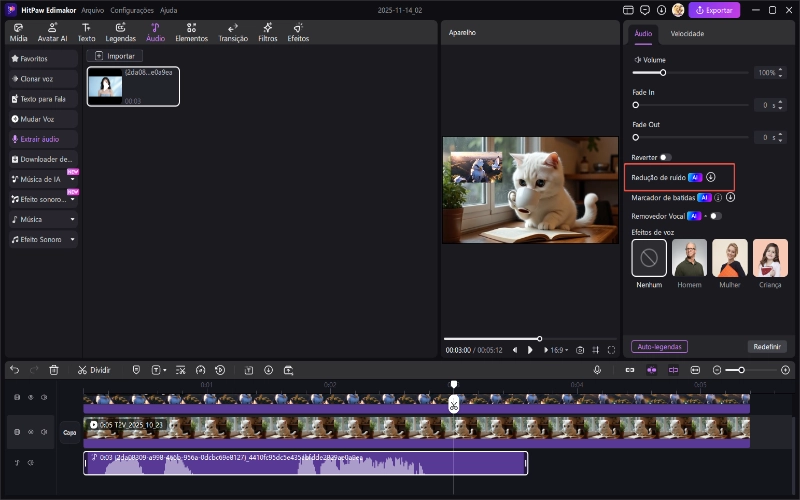Enable the Removedor Vocal toggle
Screen dimensions: 800x500
714,216
